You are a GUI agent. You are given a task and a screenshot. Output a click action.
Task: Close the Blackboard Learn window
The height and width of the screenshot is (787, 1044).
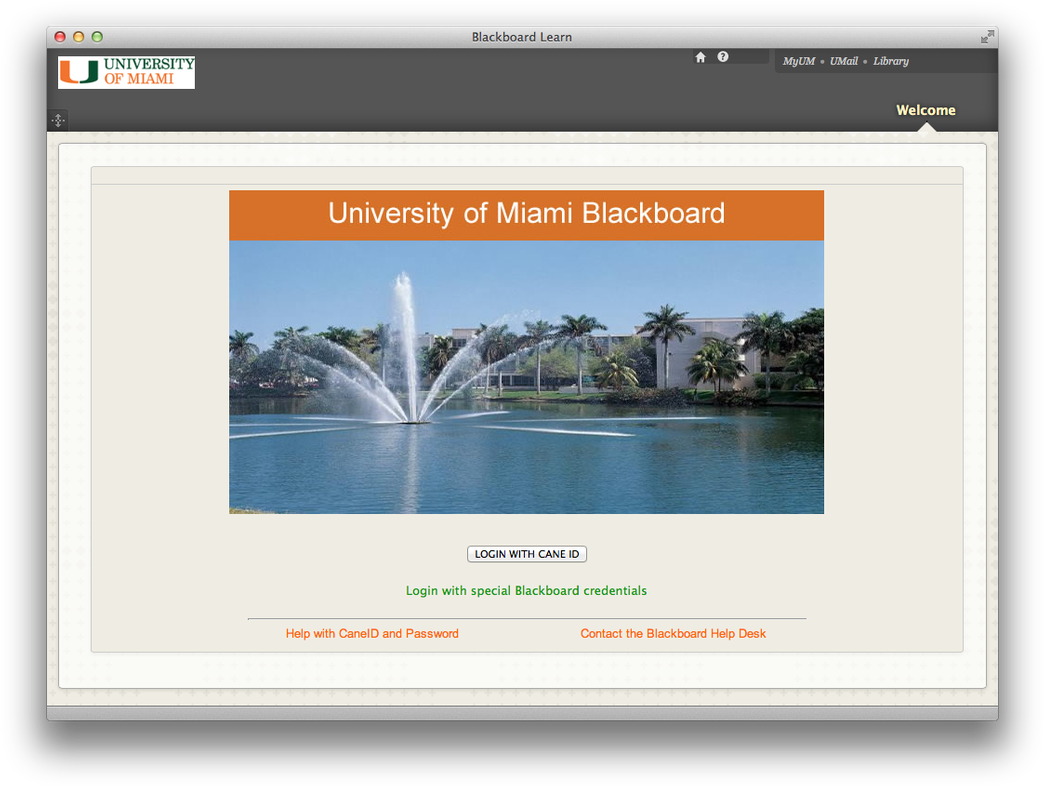tap(60, 37)
